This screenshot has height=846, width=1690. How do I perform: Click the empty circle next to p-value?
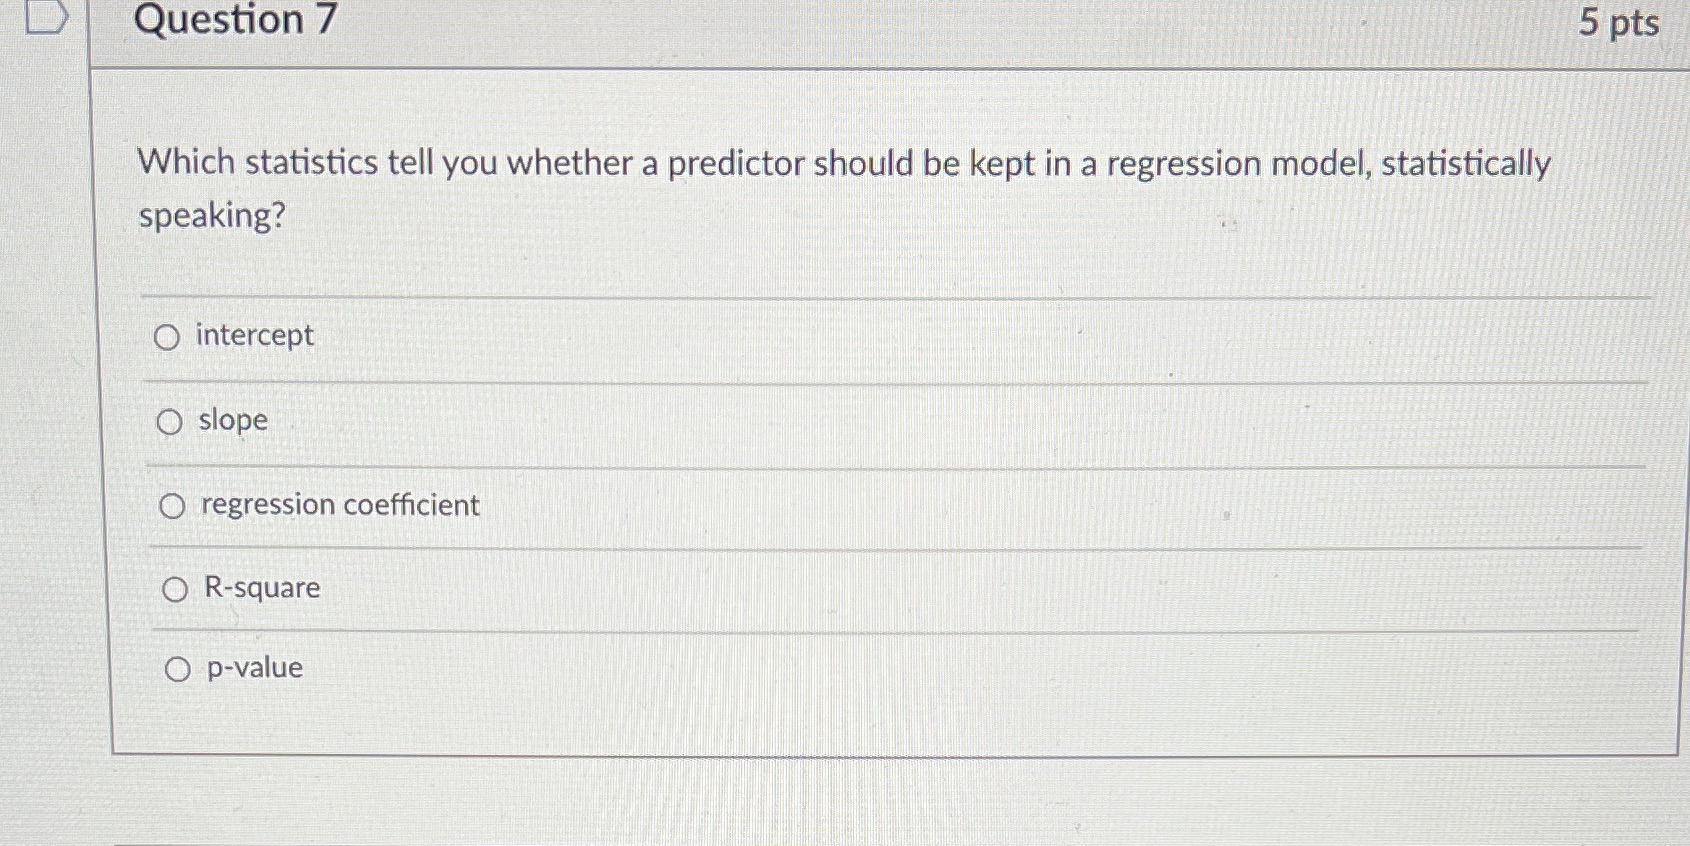point(178,668)
